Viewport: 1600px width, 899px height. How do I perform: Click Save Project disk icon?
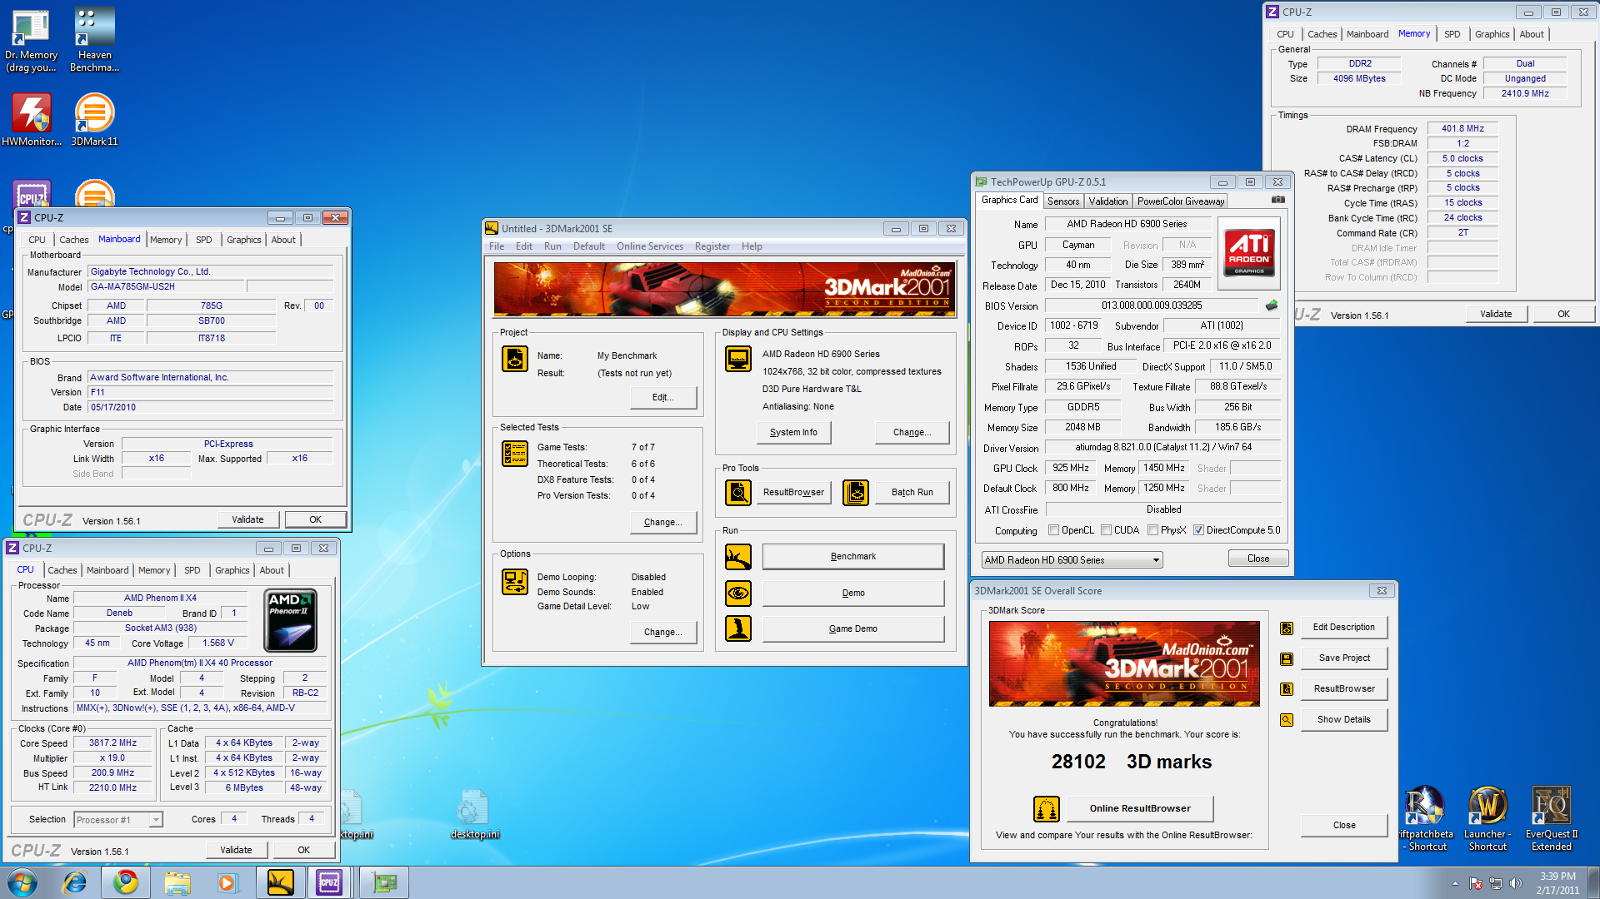pos(1287,659)
